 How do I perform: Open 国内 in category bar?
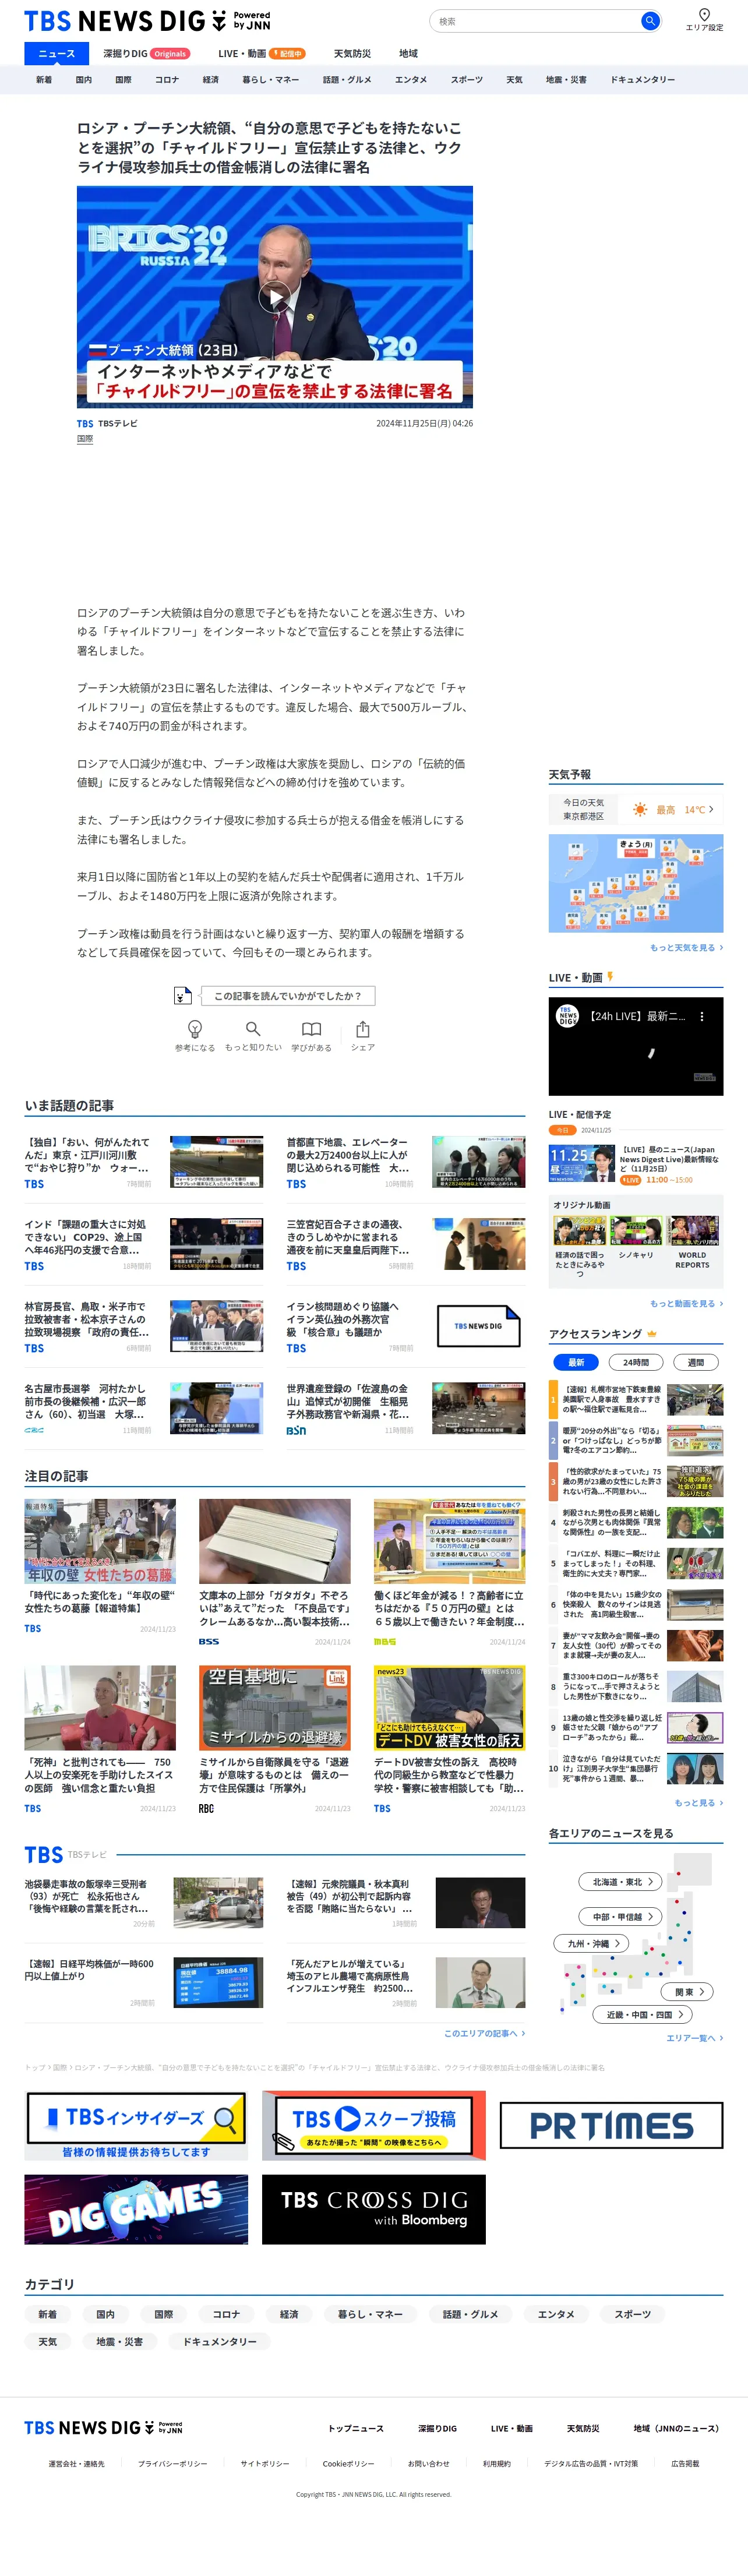click(84, 80)
